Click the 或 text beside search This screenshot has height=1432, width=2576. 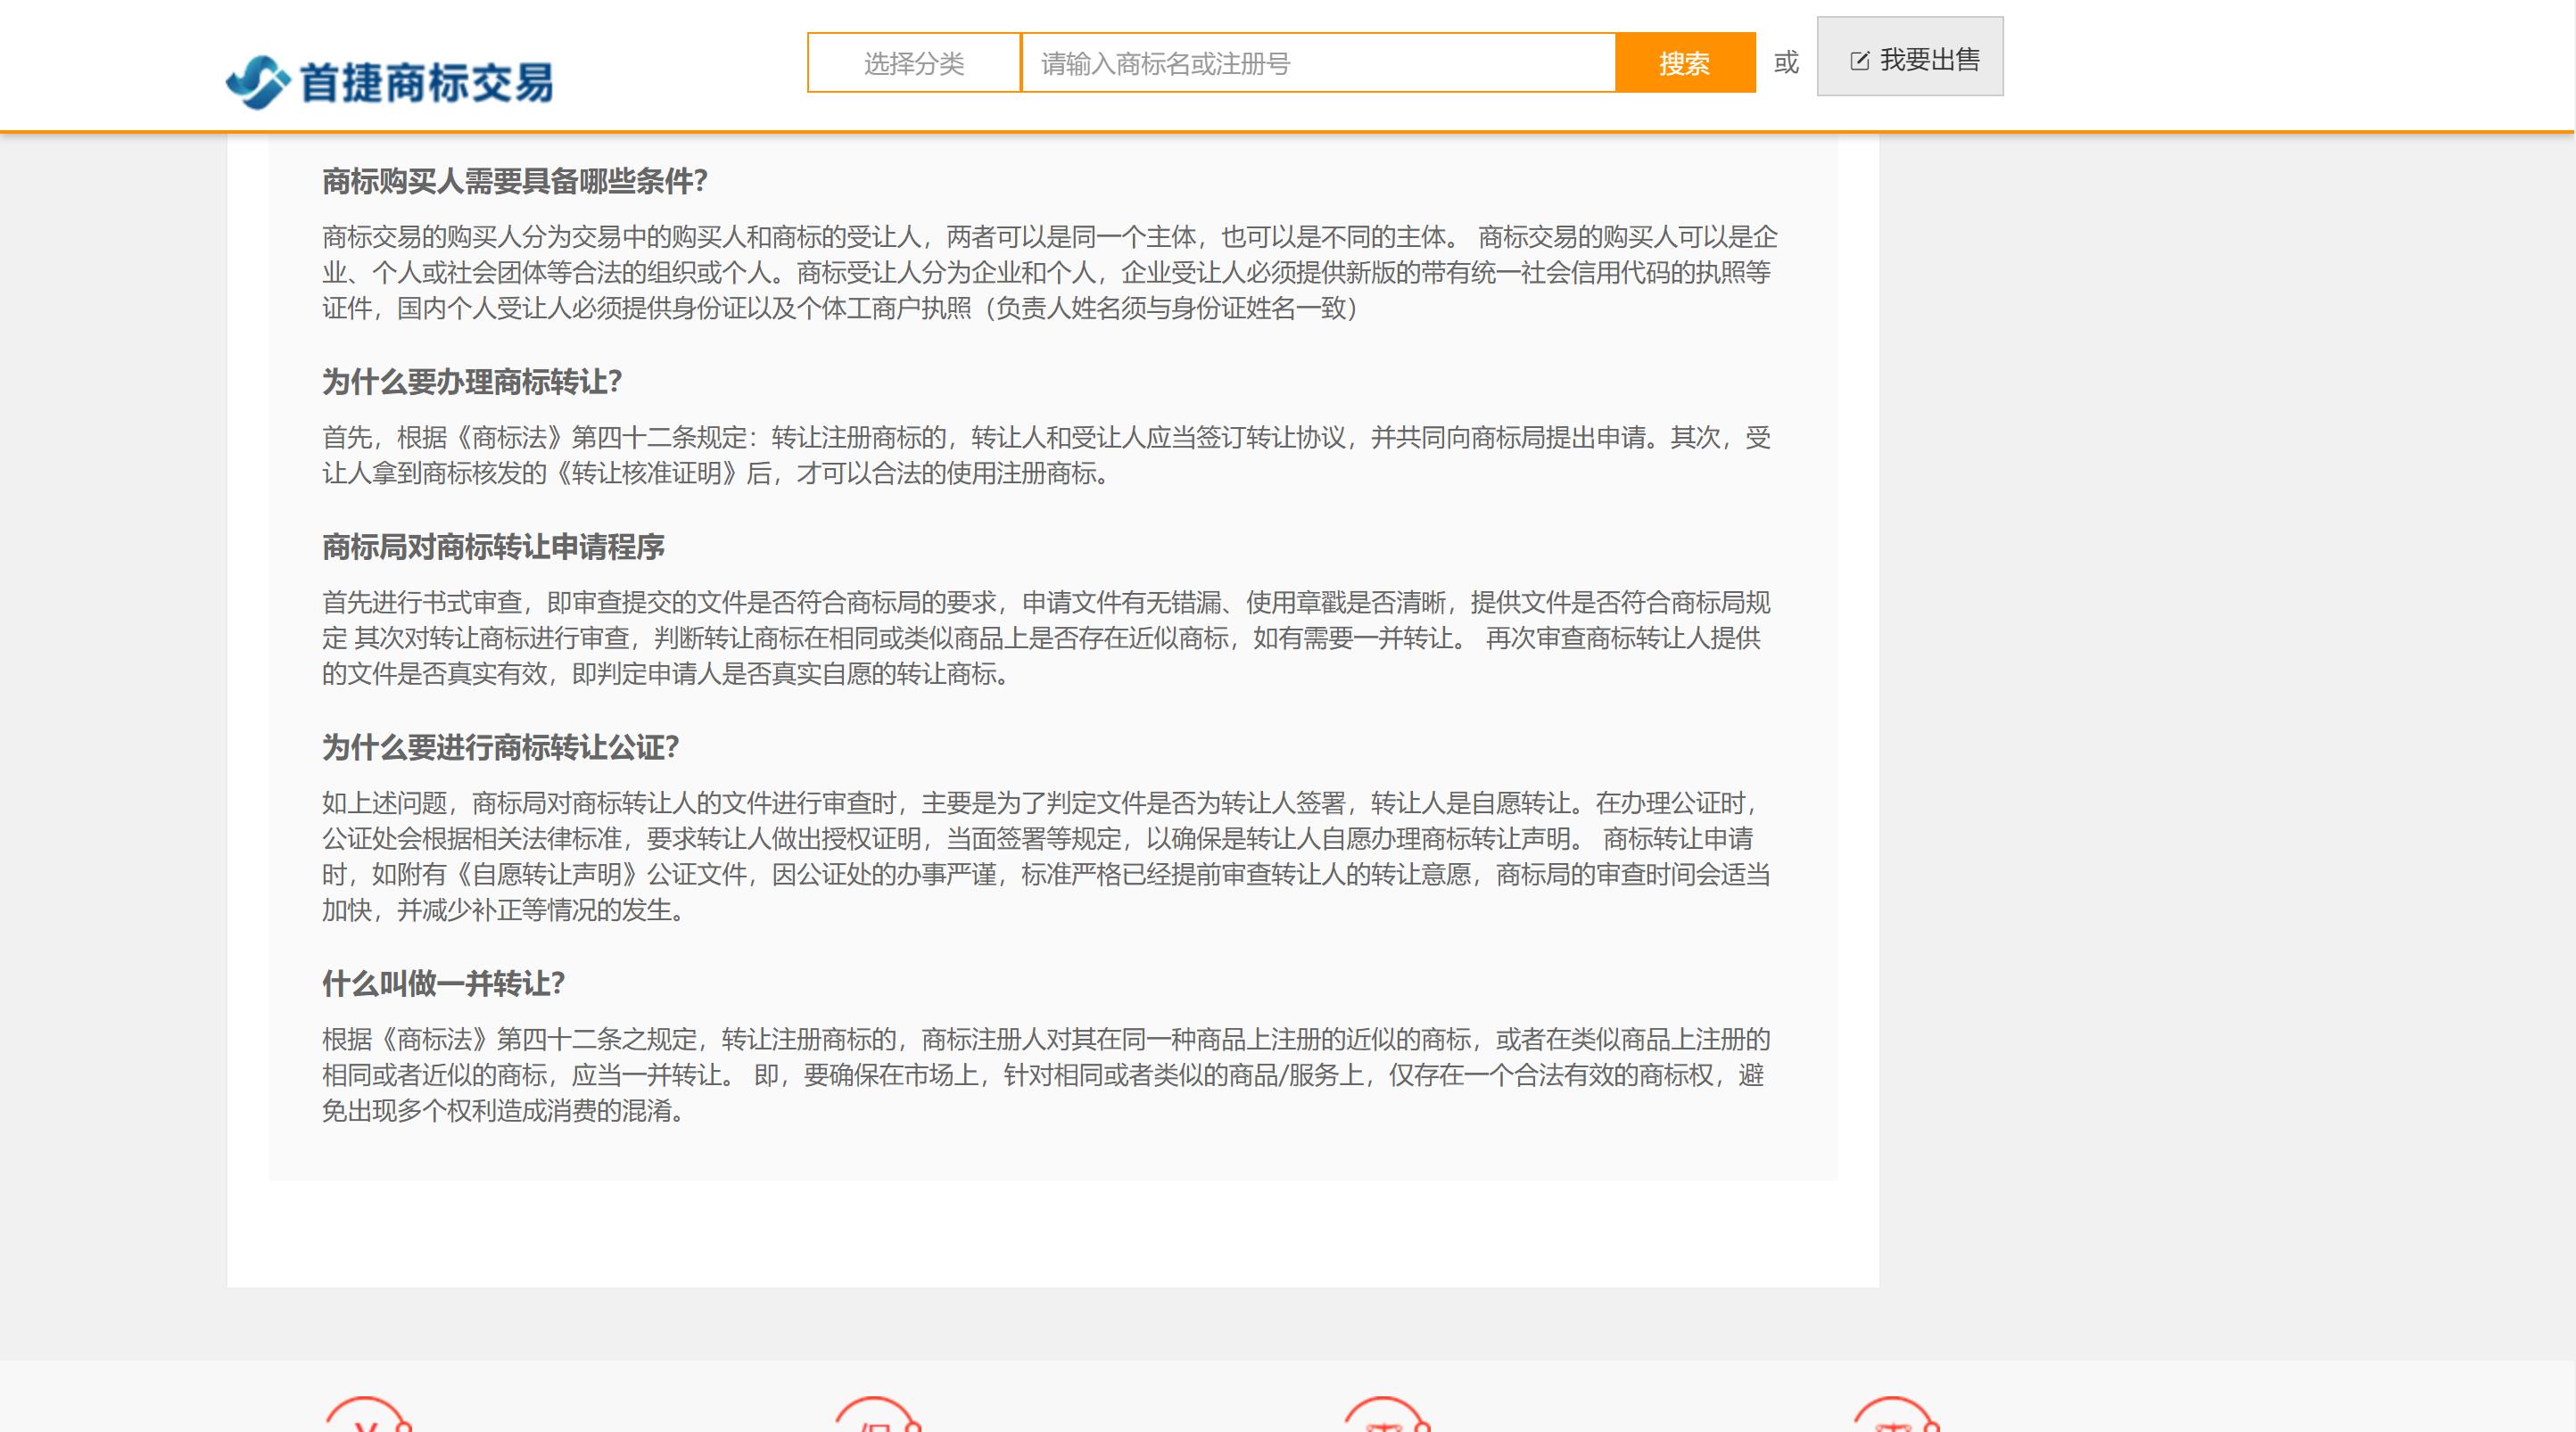tap(1786, 63)
